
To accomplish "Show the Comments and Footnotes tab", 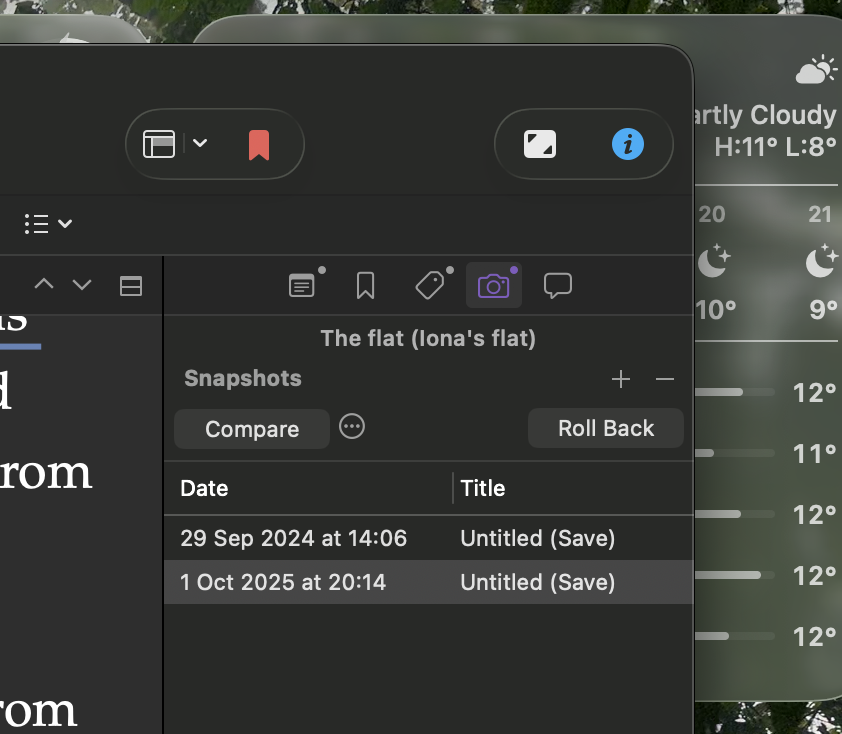I will point(557,286).
